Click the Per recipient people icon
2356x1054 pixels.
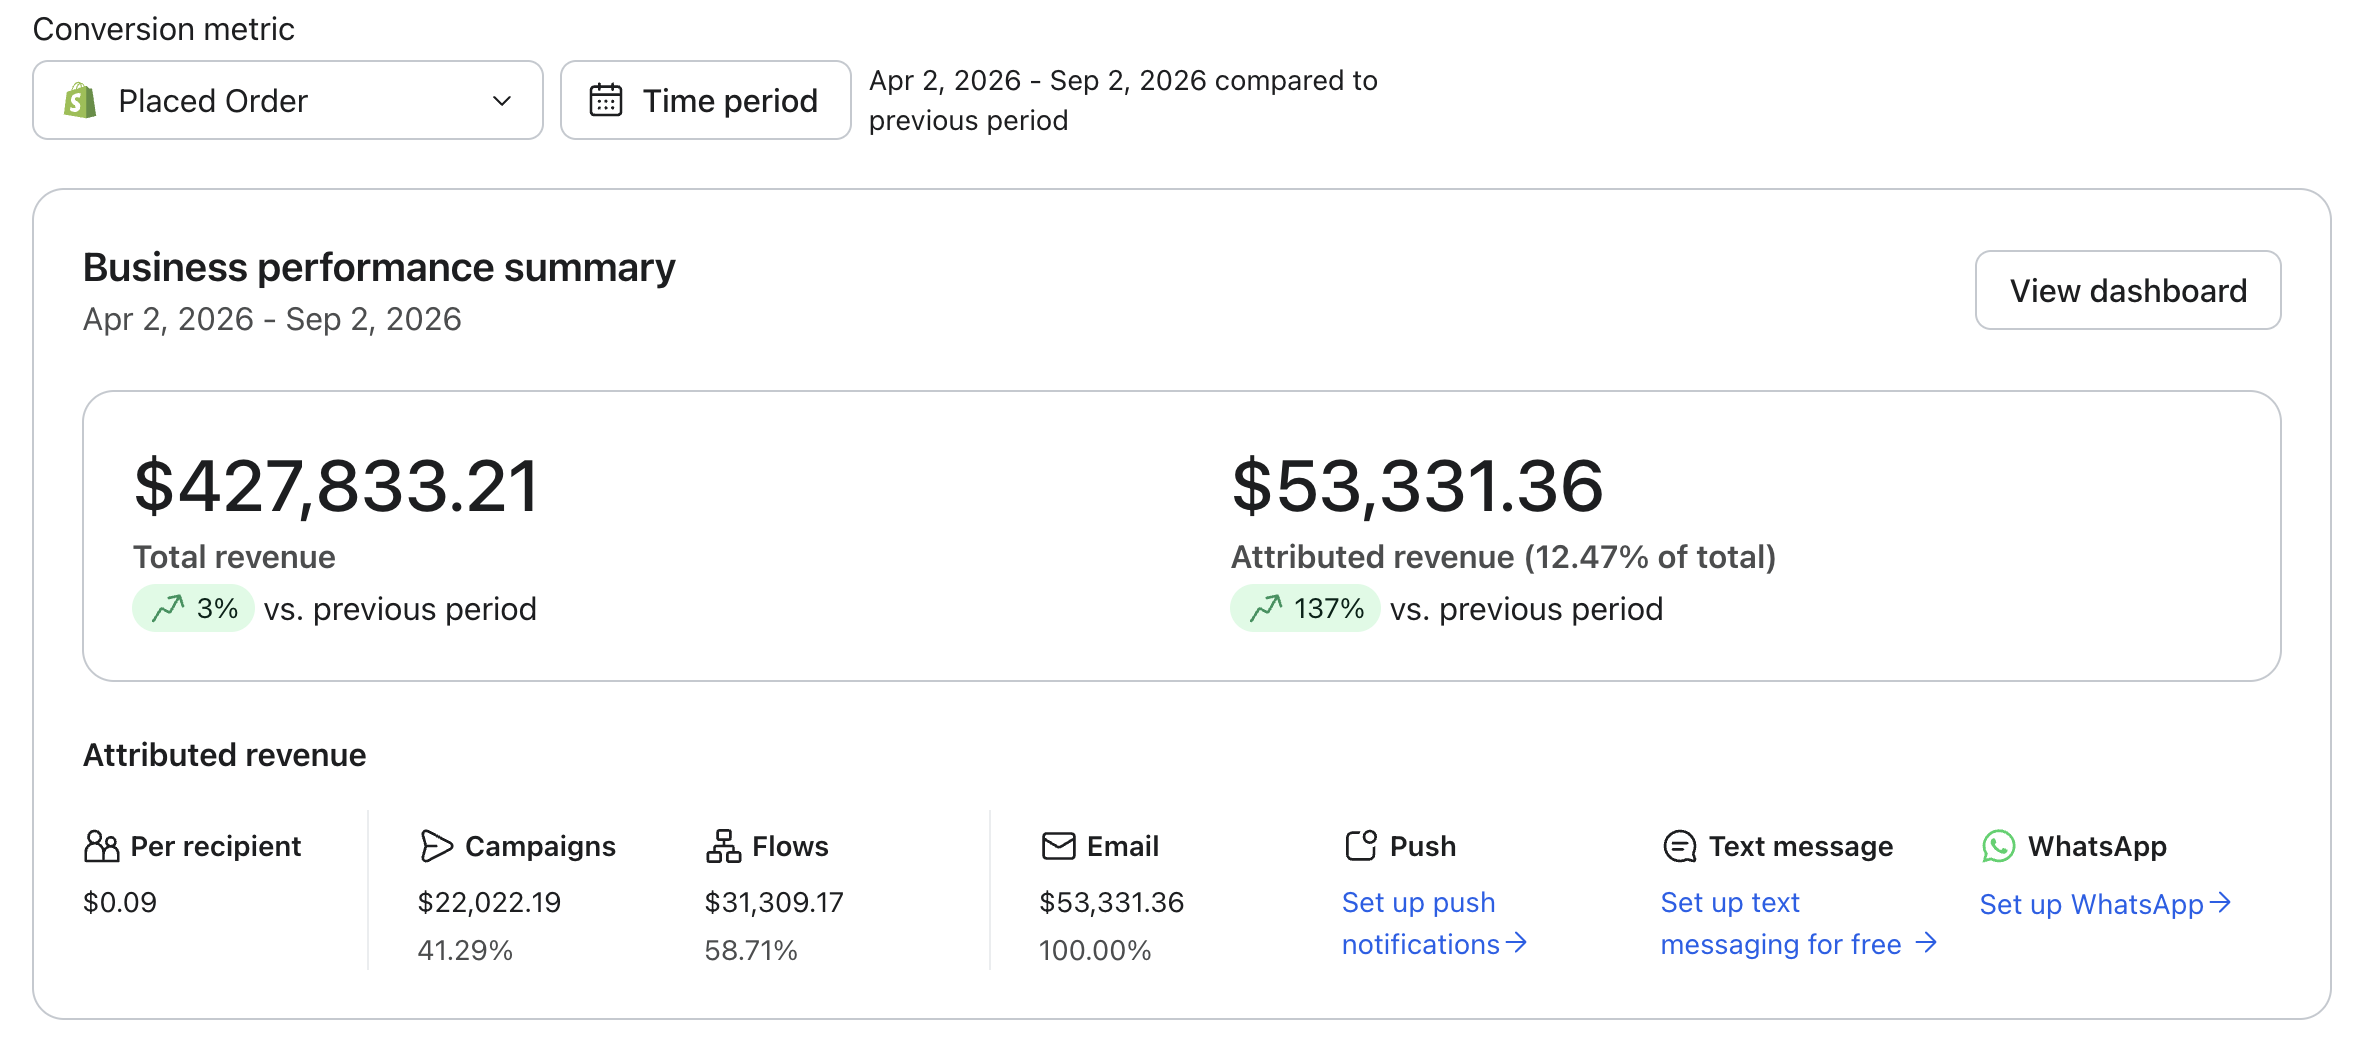click(101, 846)
